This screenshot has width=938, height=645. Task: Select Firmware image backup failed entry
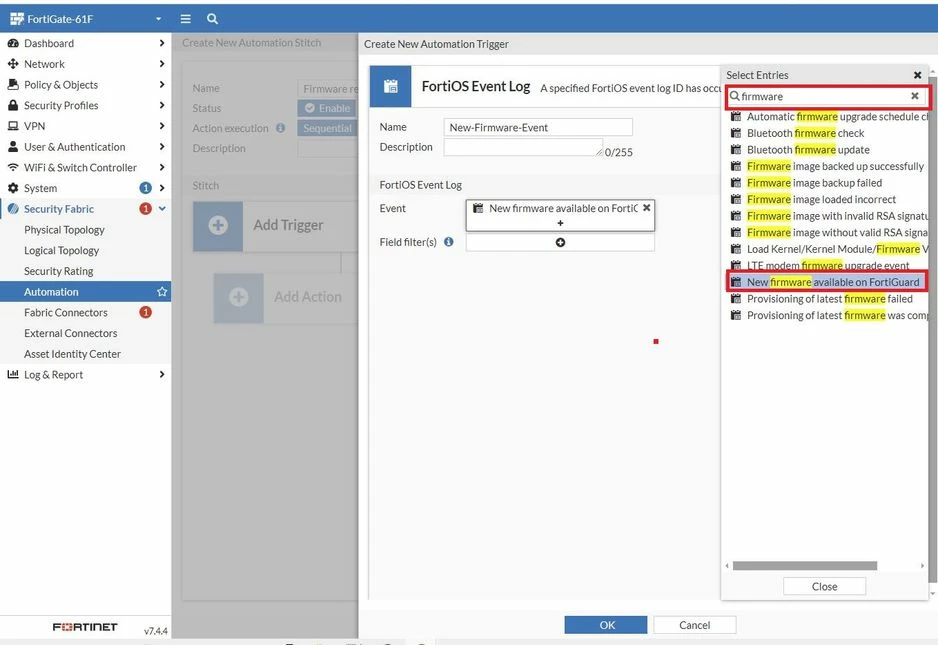[829, 182]
